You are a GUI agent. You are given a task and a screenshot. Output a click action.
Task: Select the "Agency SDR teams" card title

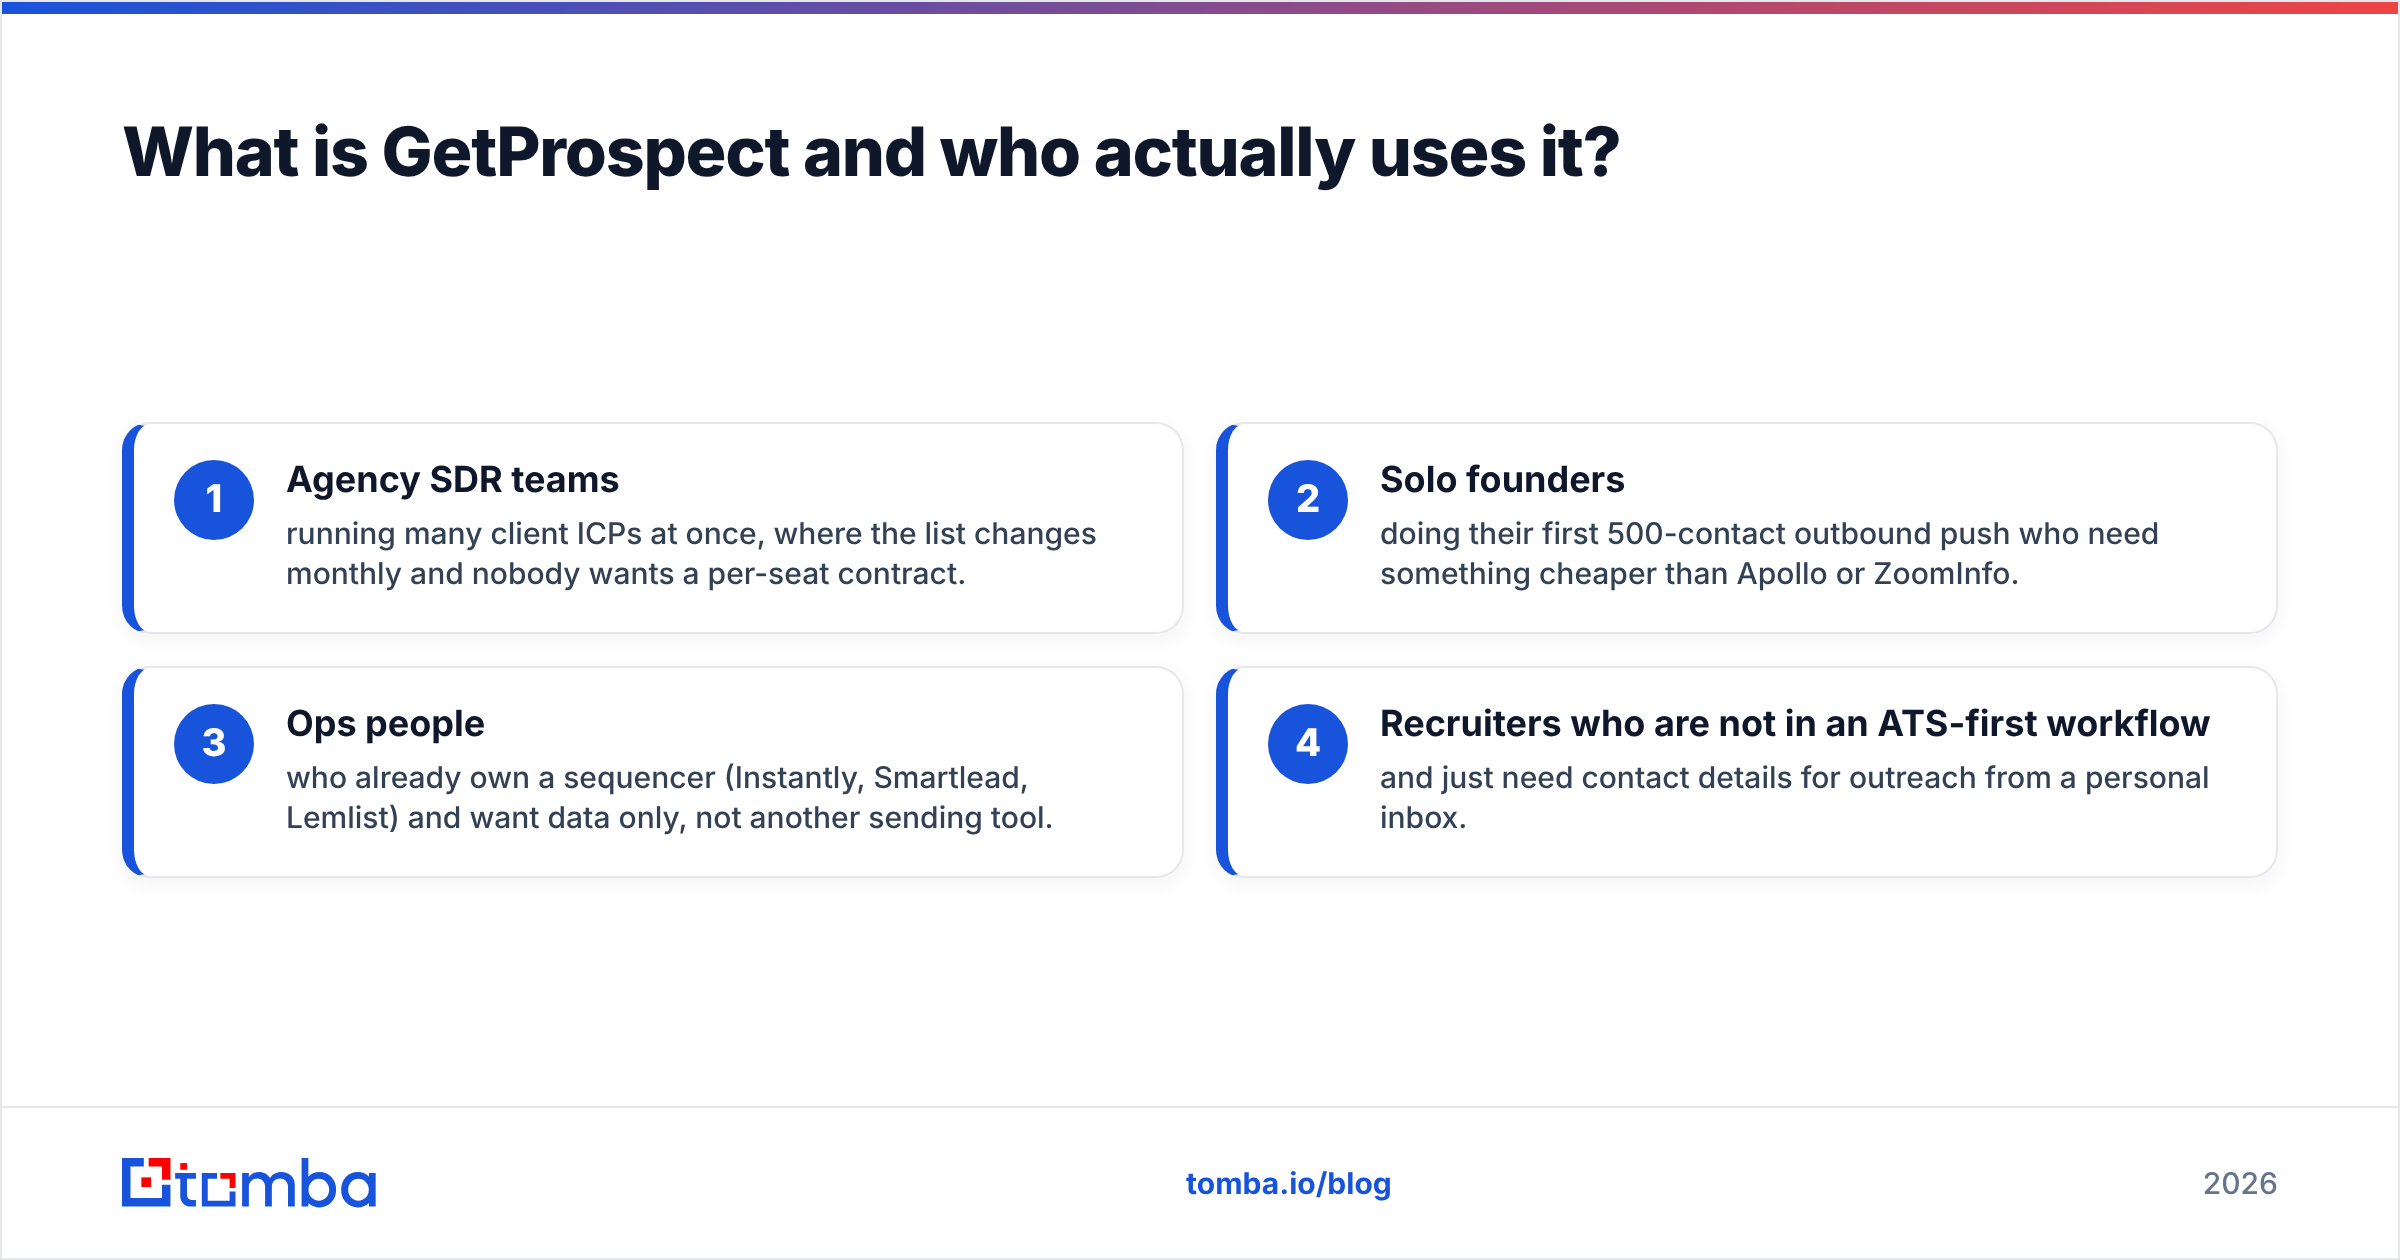pyautogui.click(x=452, y=480)
